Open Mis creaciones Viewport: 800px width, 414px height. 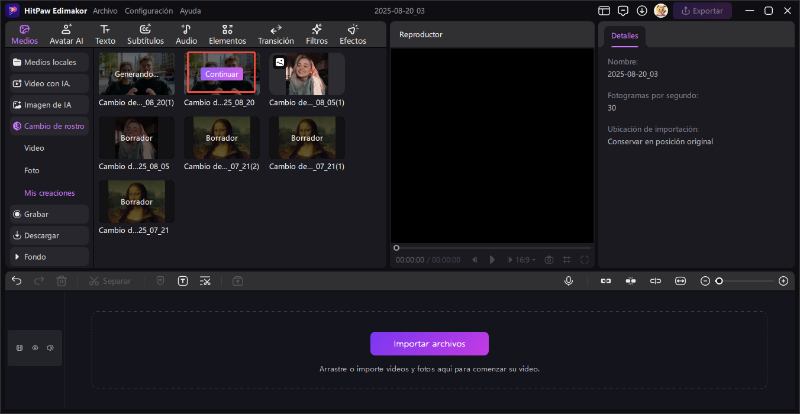pos(49,193)
